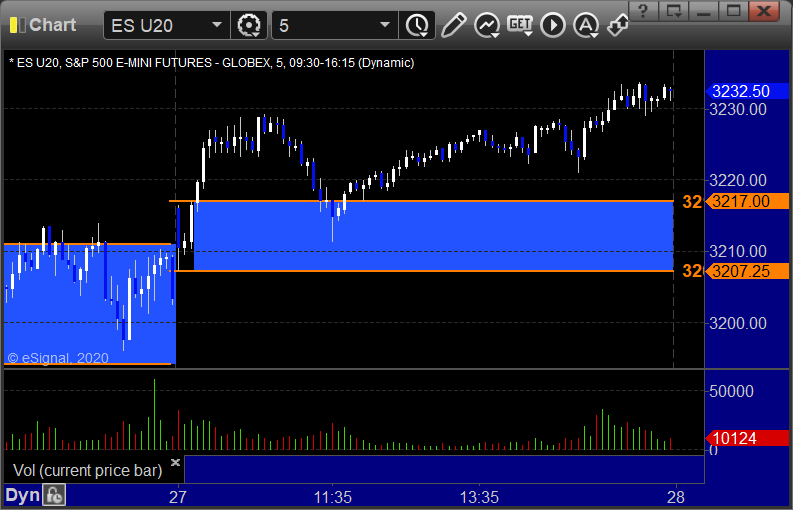Open the alerts 'A' circle icon
This screenshot has height=510, width=793.
[x=586, y=25]
